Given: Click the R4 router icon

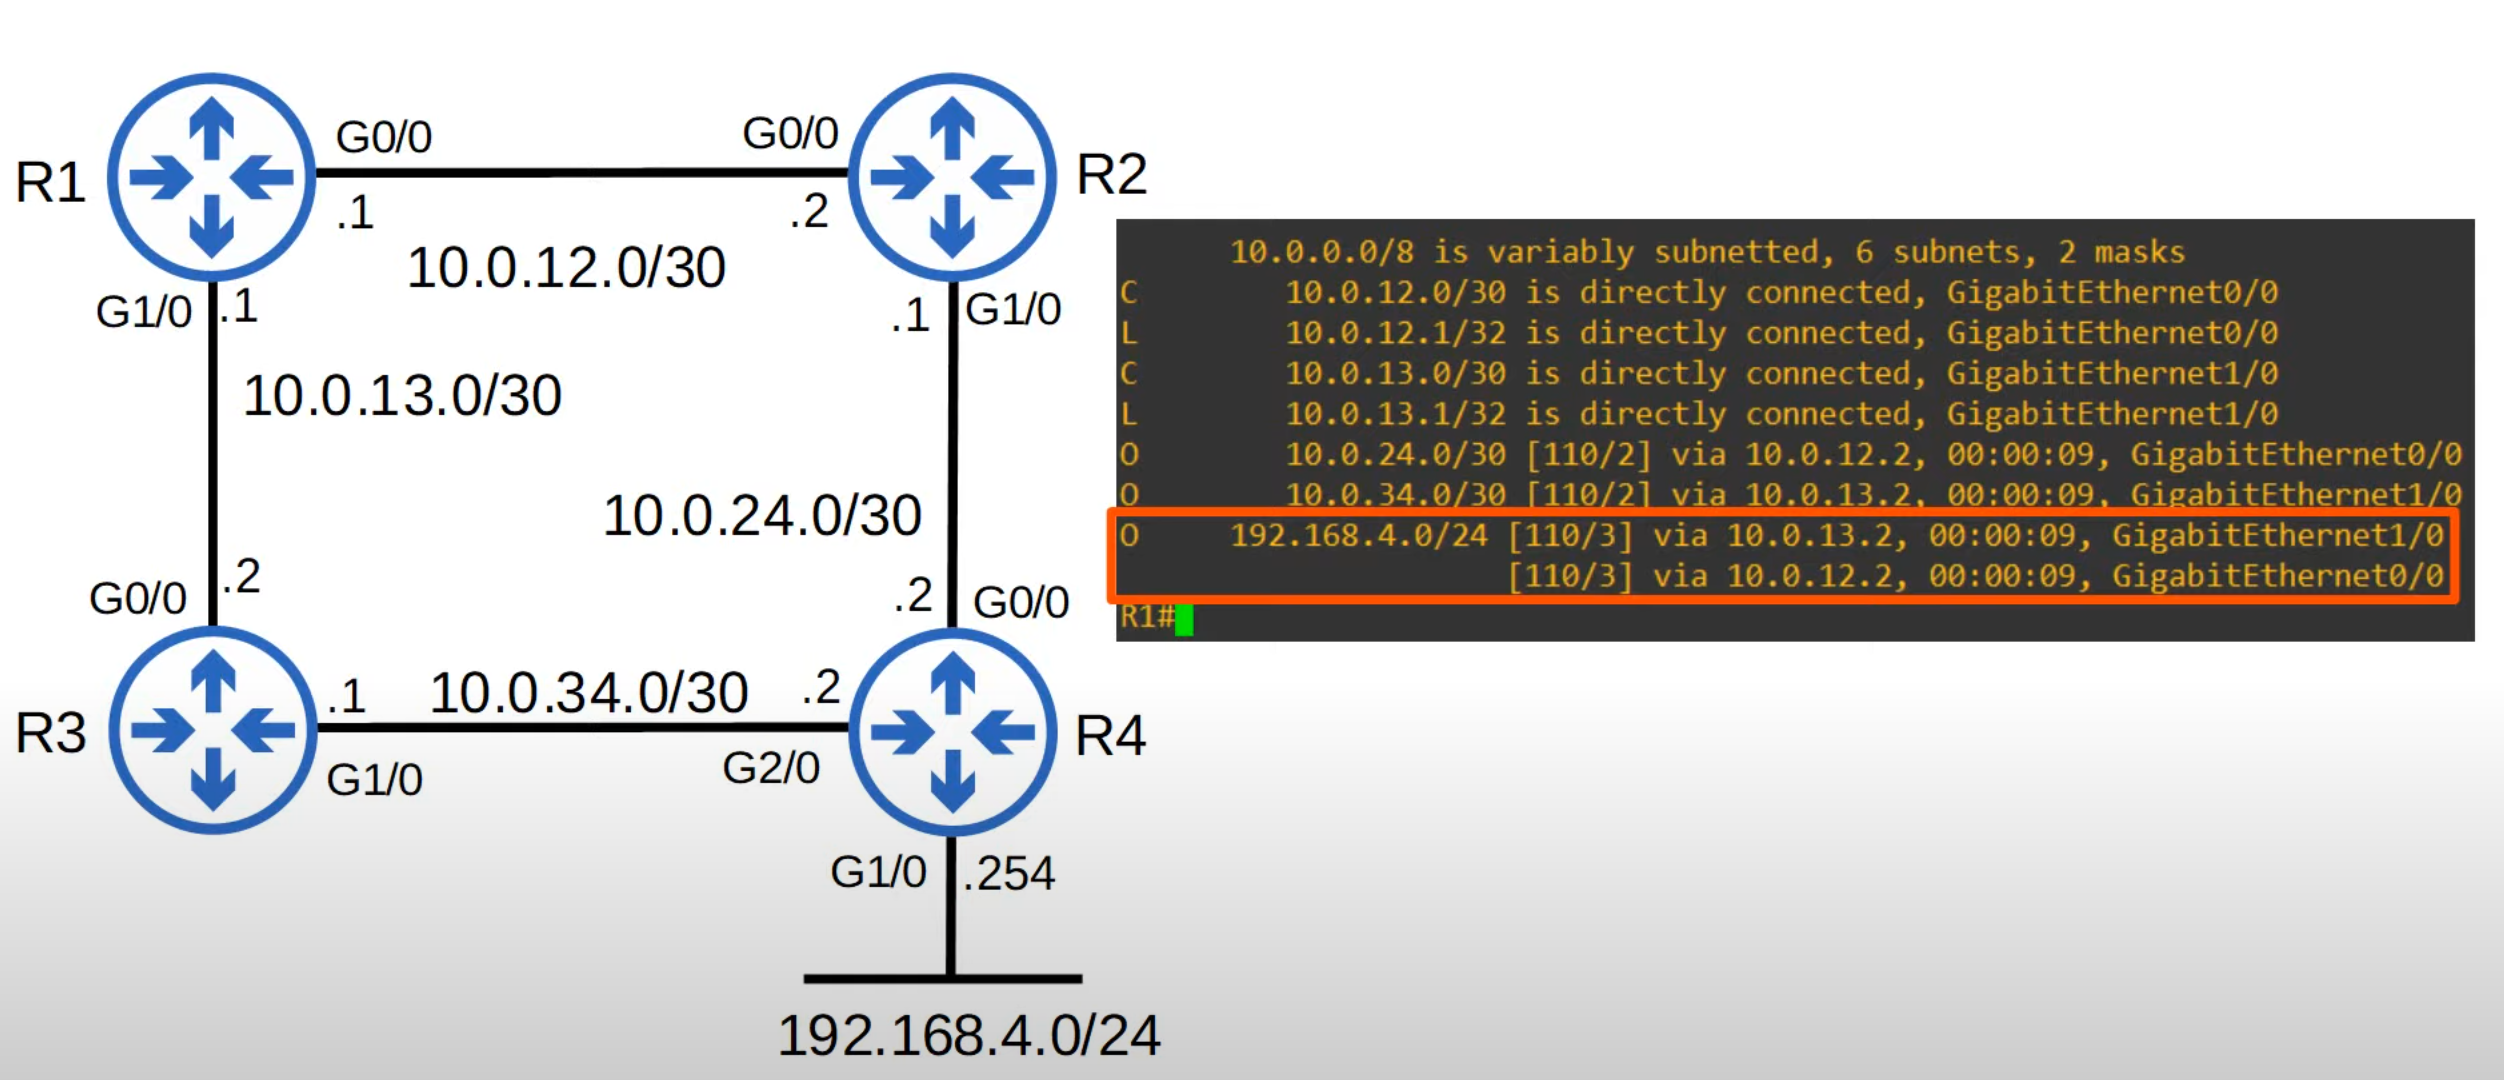Looking at the screenshot, I should pyautogui.click(x=952, y=732).
